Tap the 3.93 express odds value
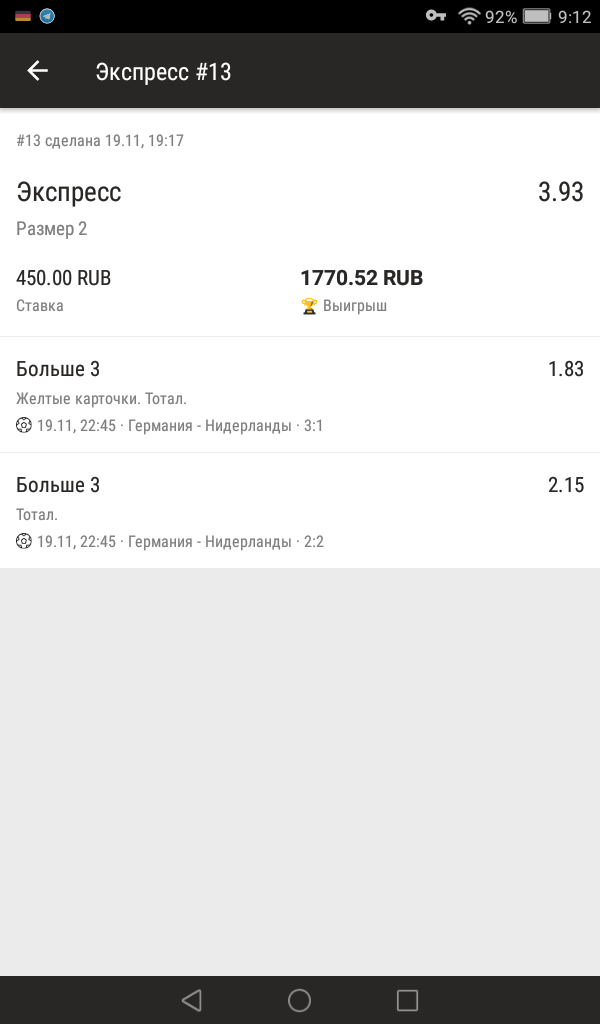The image size is (600, 1024). tap(560, 192)
